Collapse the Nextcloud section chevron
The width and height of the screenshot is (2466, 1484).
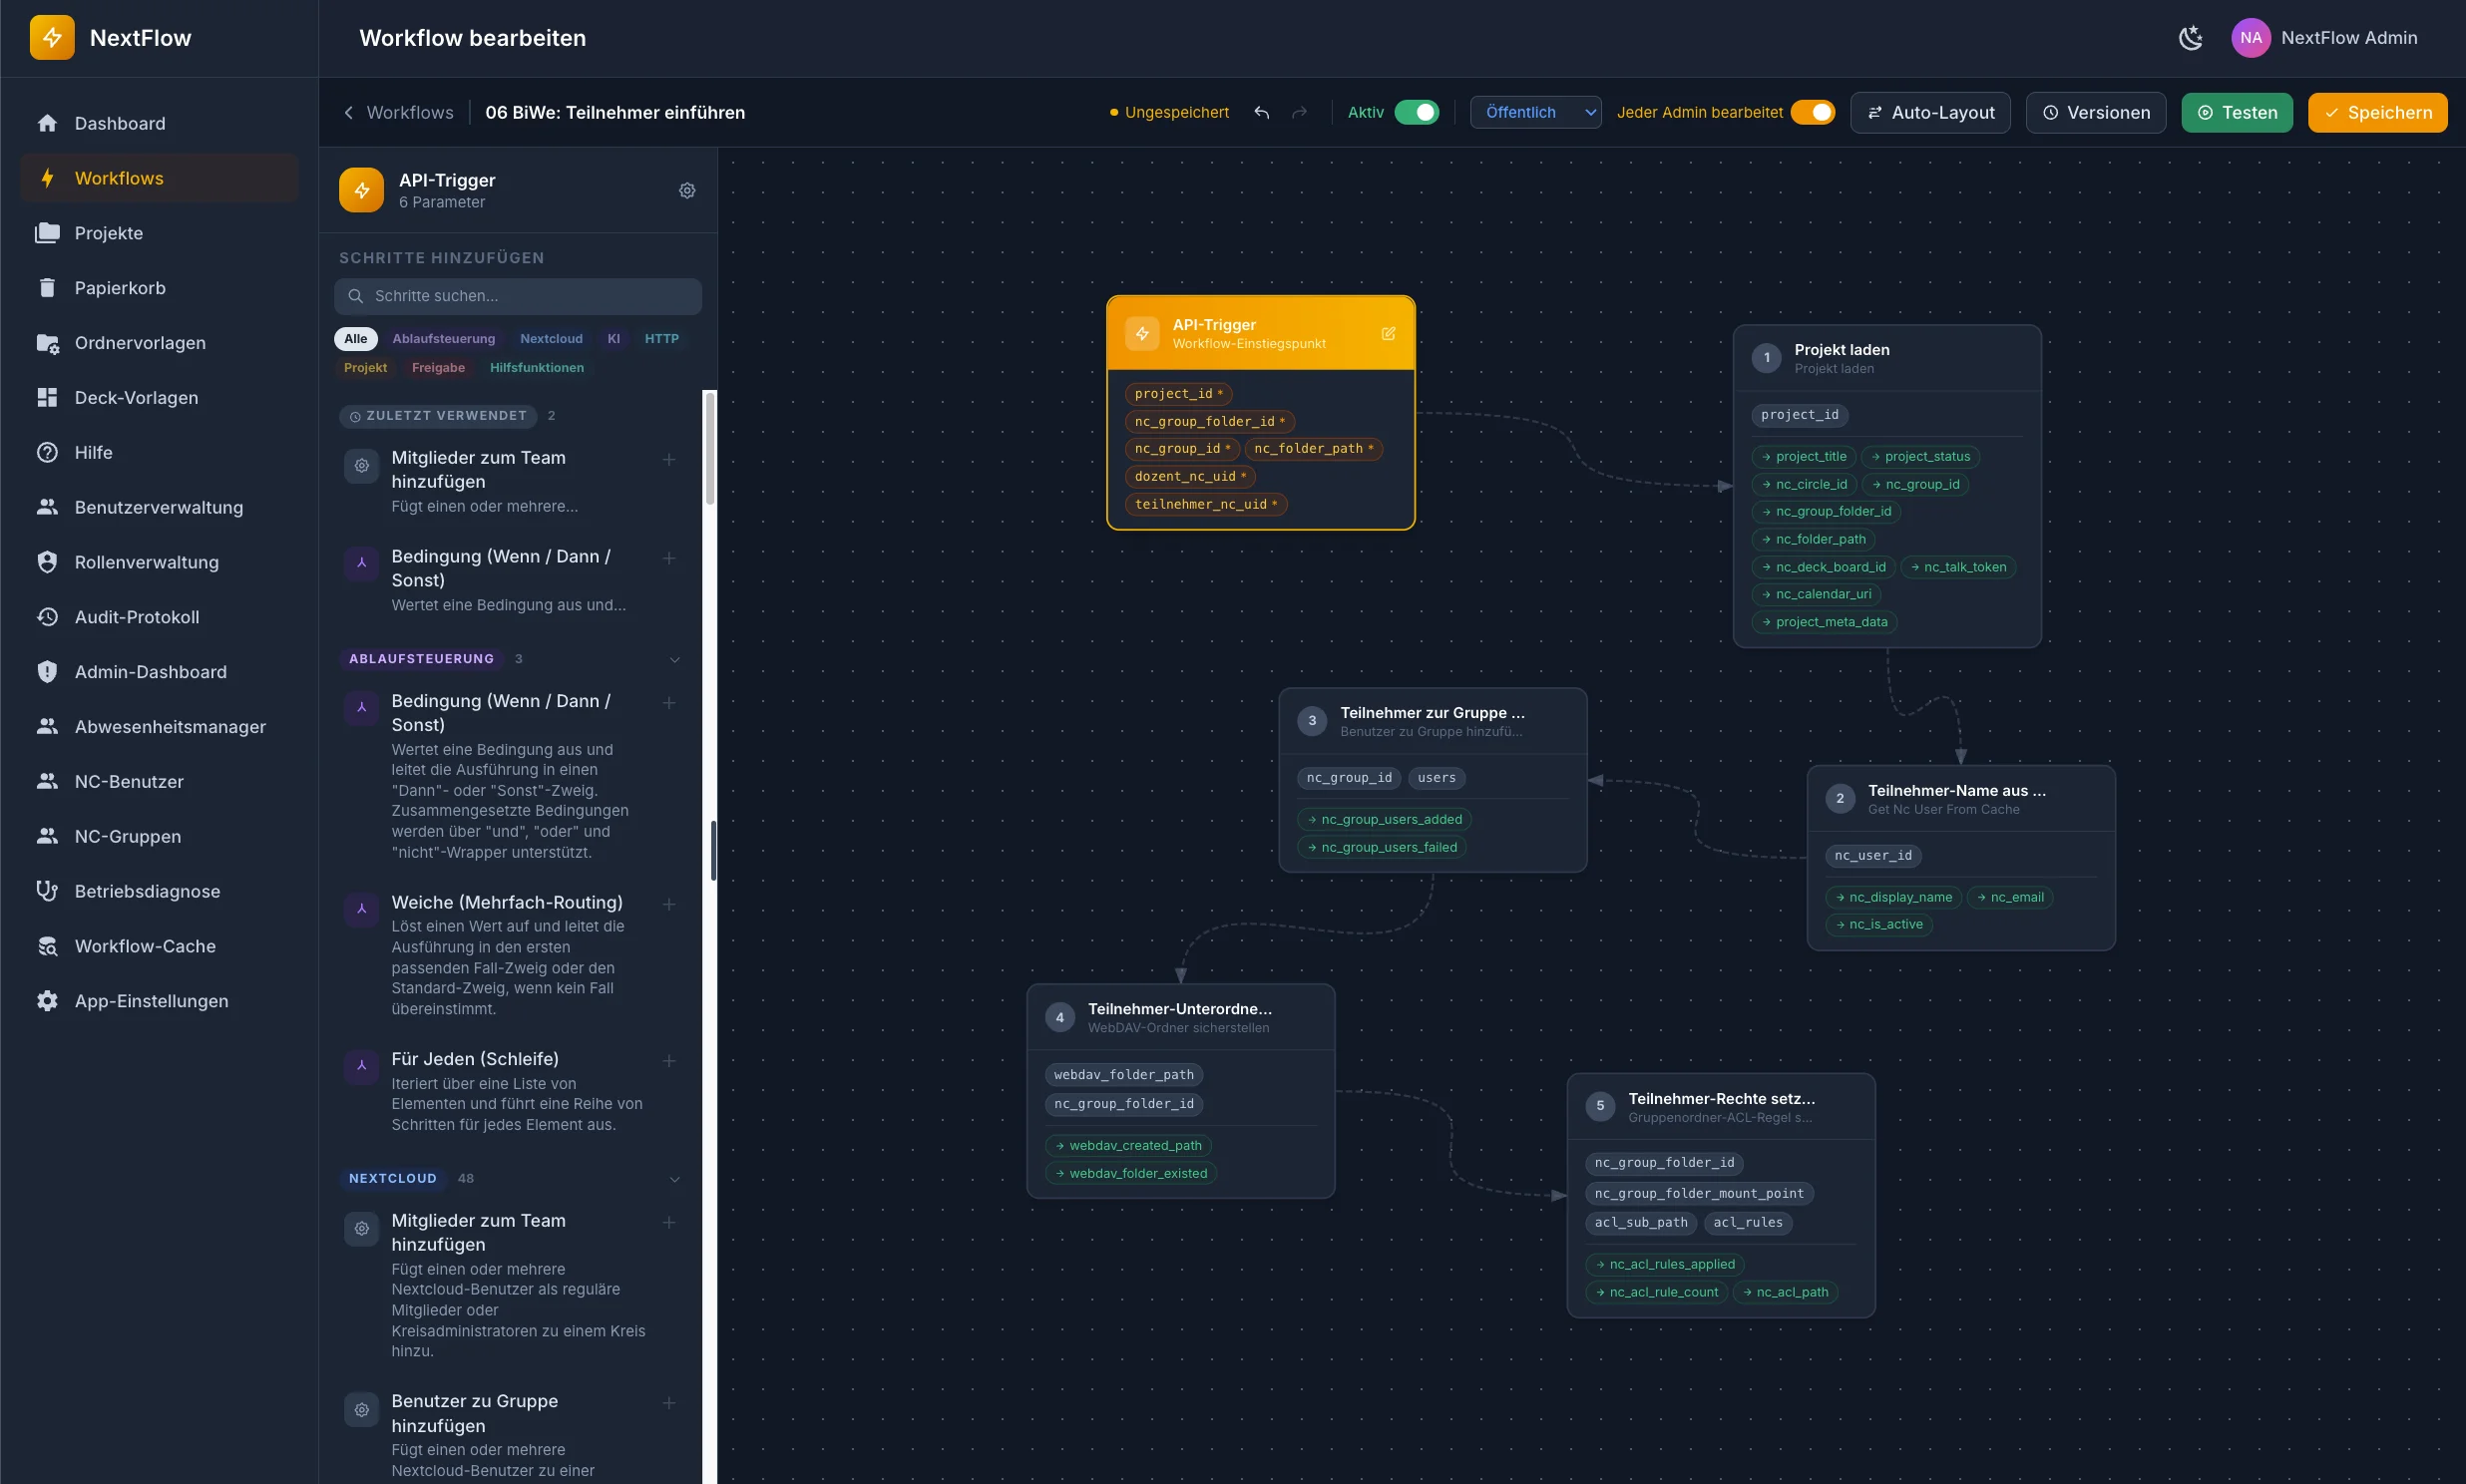tap(675, 1179)
